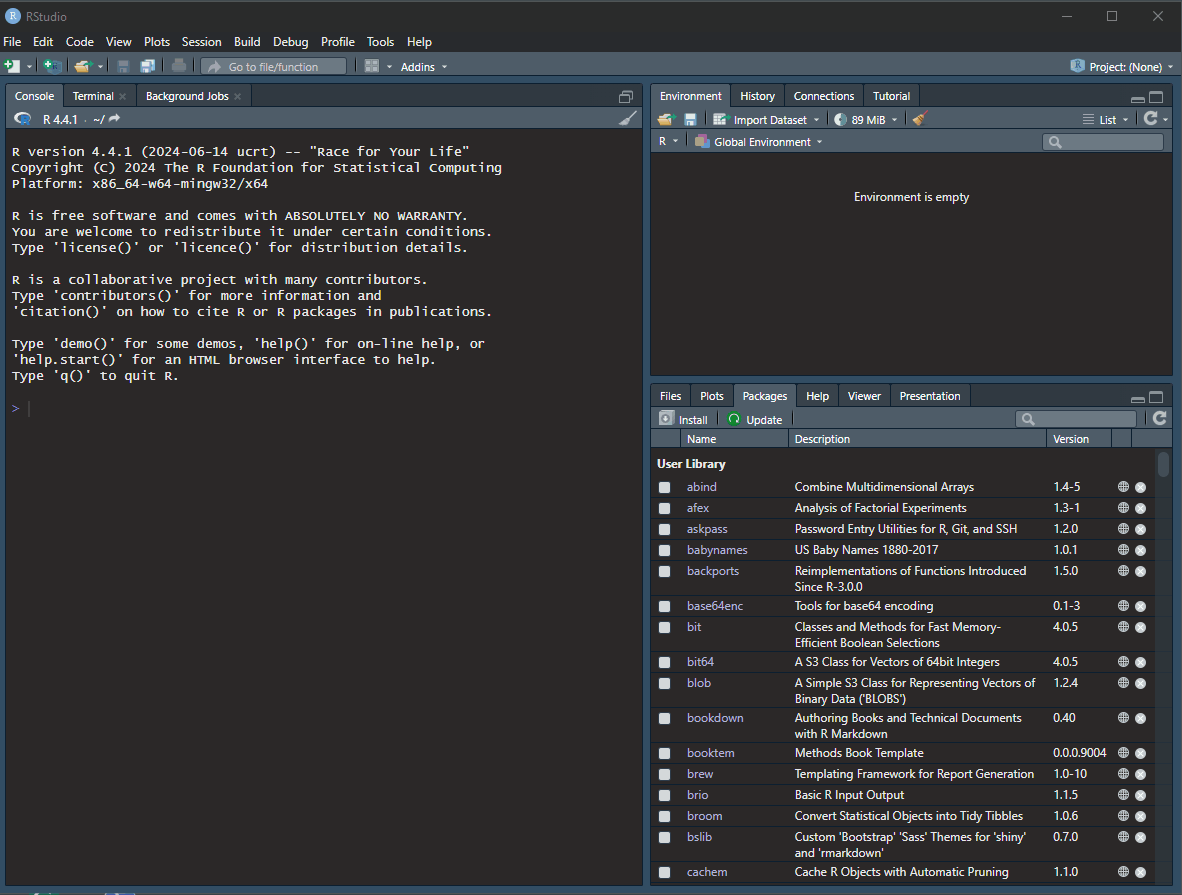Load the afex package via its checkbox
Image resolution: width=1182 pixels, height=895 pixels.
click(x=664, y=508)
